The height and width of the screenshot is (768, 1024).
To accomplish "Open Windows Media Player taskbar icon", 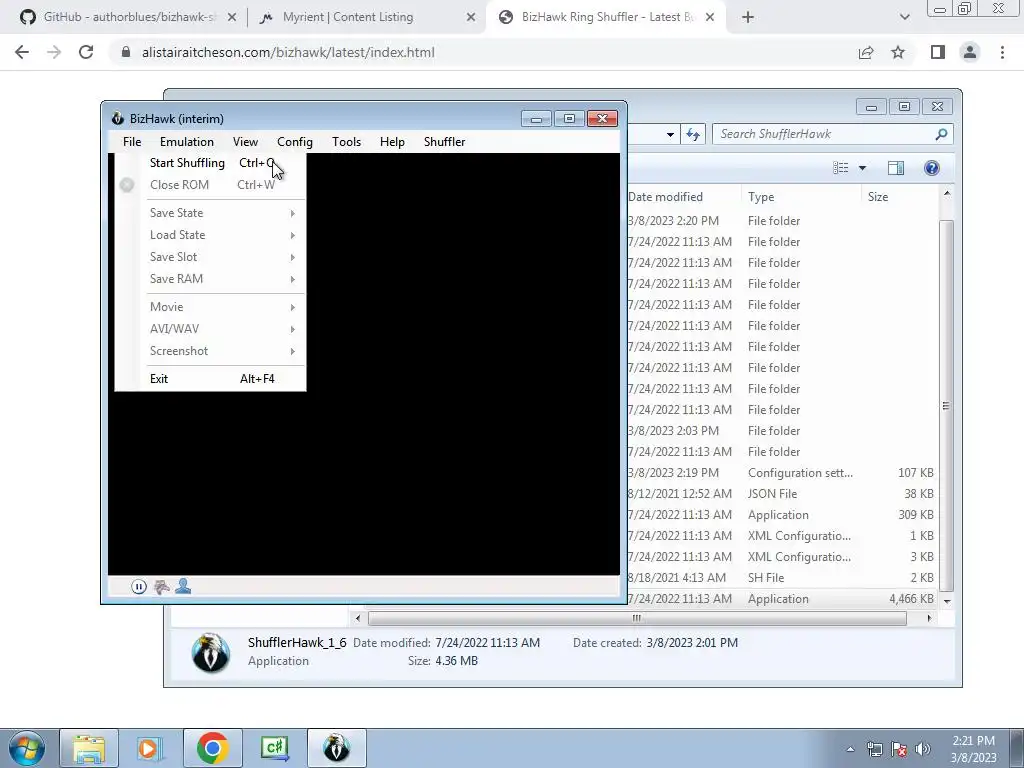I will tap(149, 748).
